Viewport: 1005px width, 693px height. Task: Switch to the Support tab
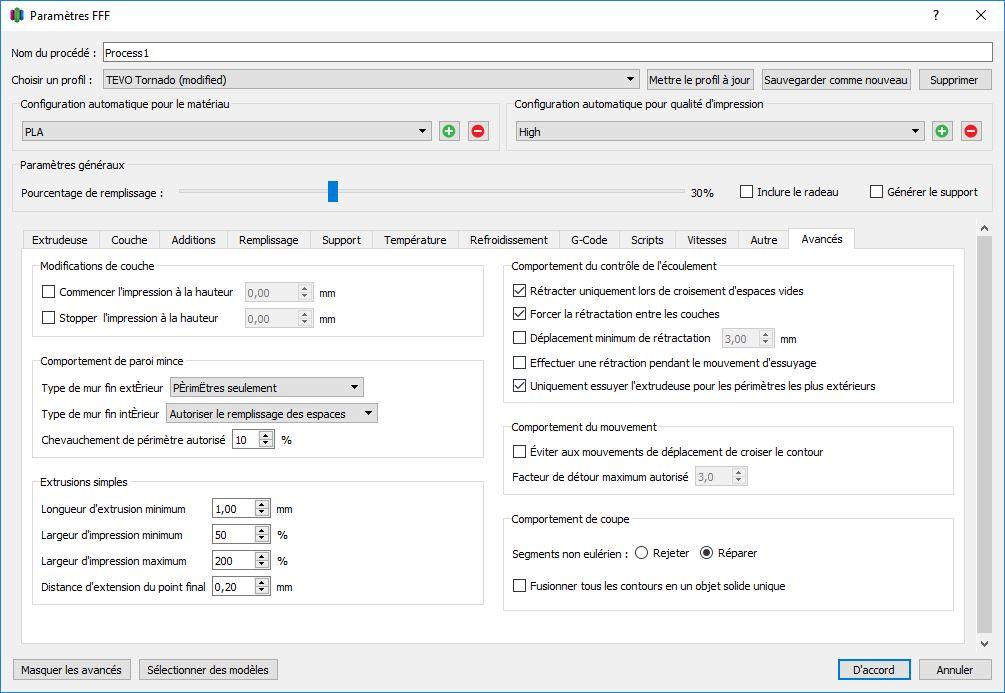point(341,240)
